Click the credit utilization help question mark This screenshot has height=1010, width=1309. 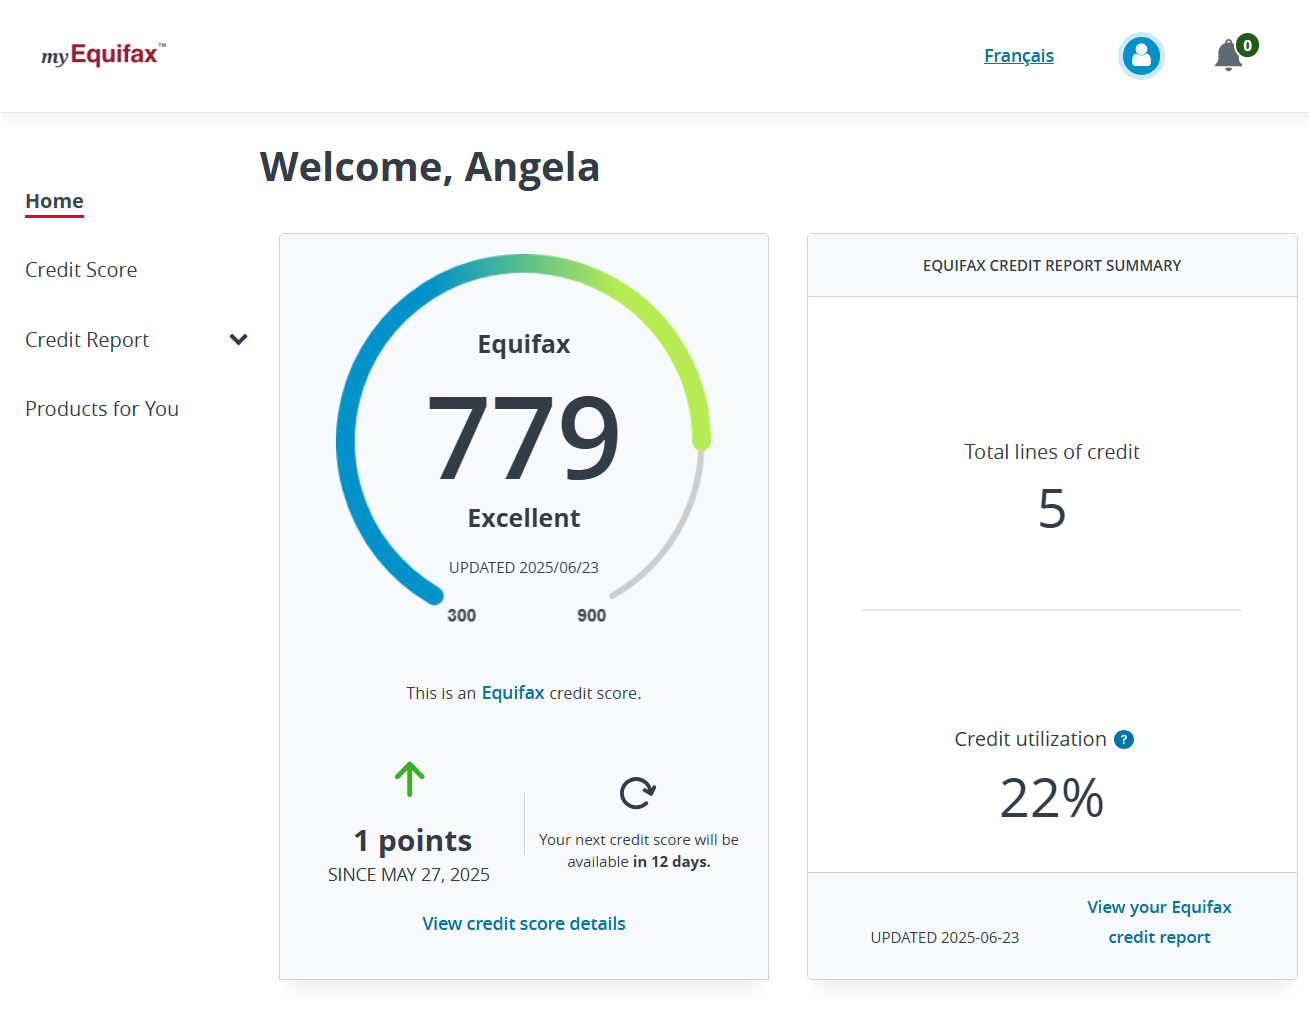coord(1124,740)
